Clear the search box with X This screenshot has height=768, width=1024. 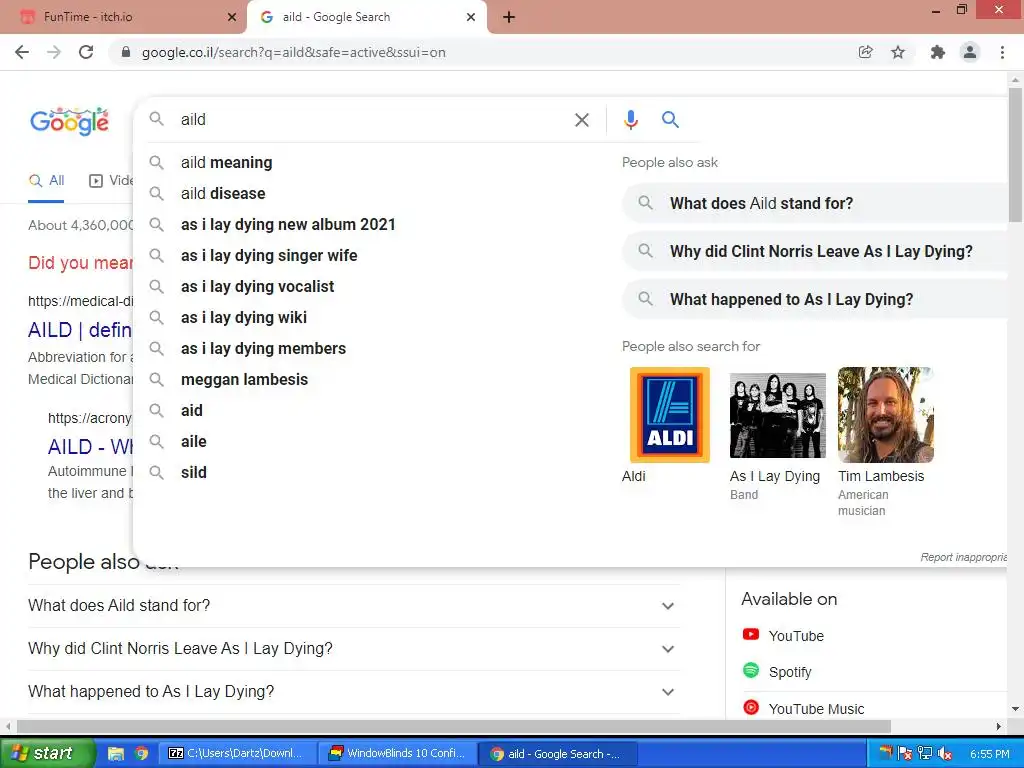pos(581,120)
